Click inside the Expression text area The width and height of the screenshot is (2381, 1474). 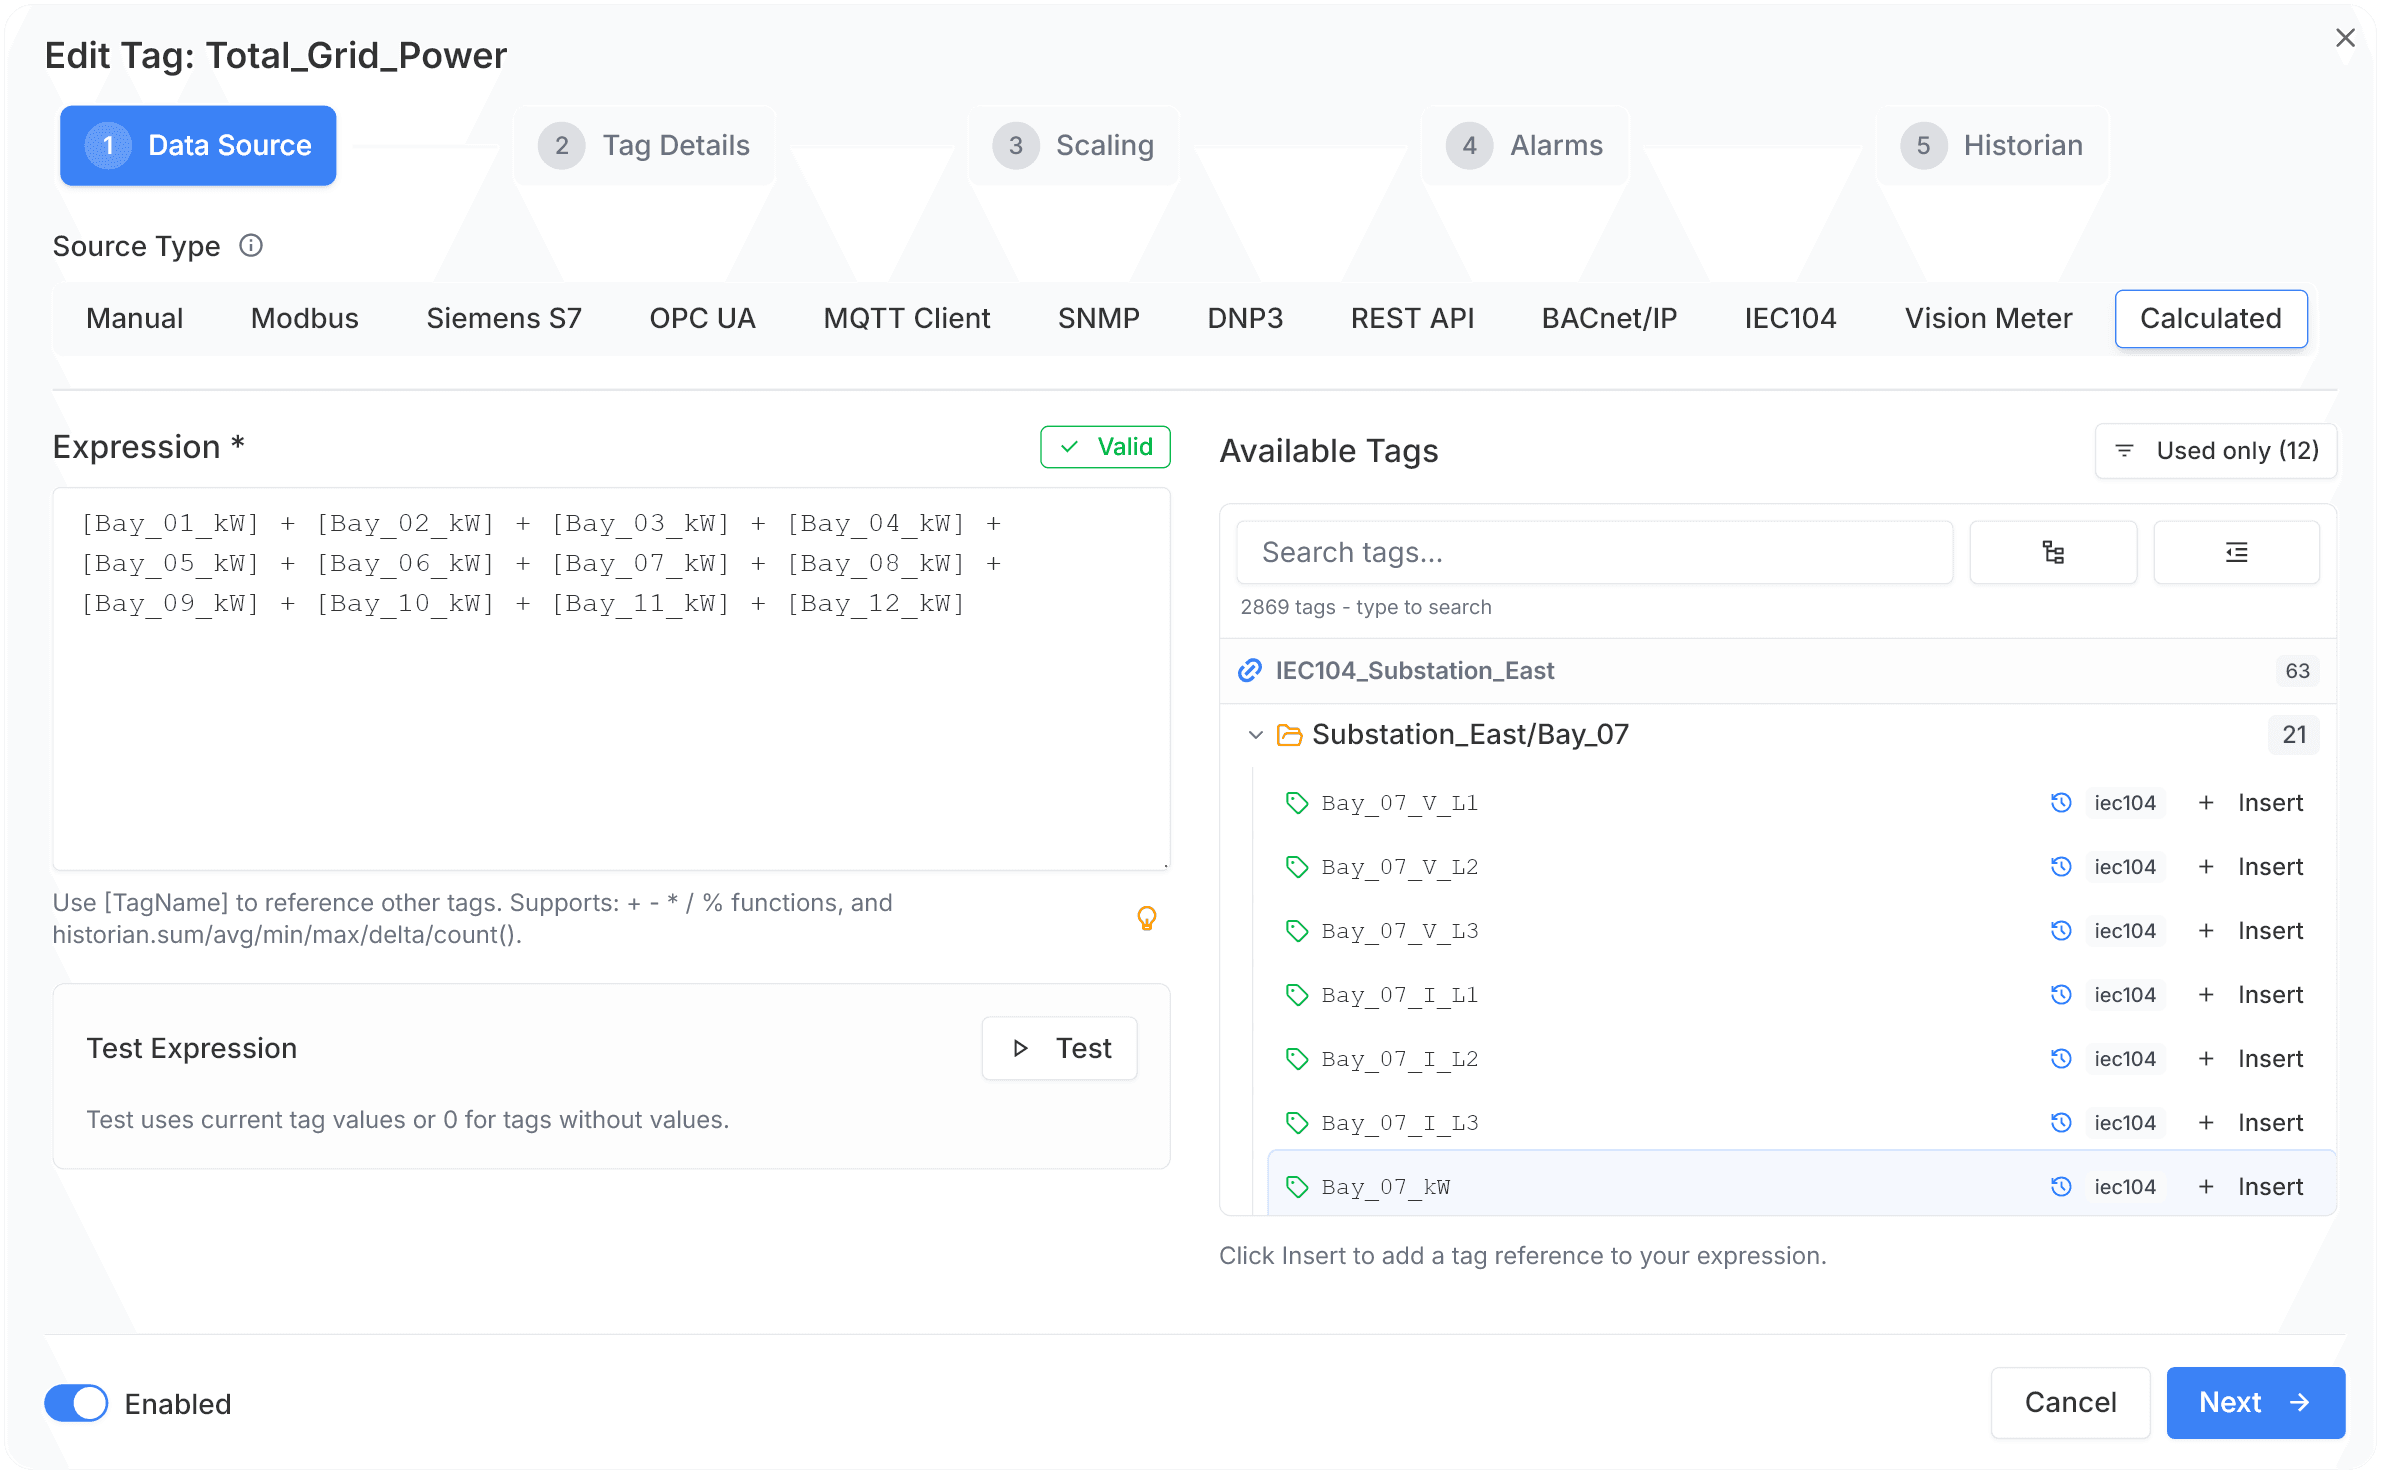pyautogui.click(x=611, y=679)
